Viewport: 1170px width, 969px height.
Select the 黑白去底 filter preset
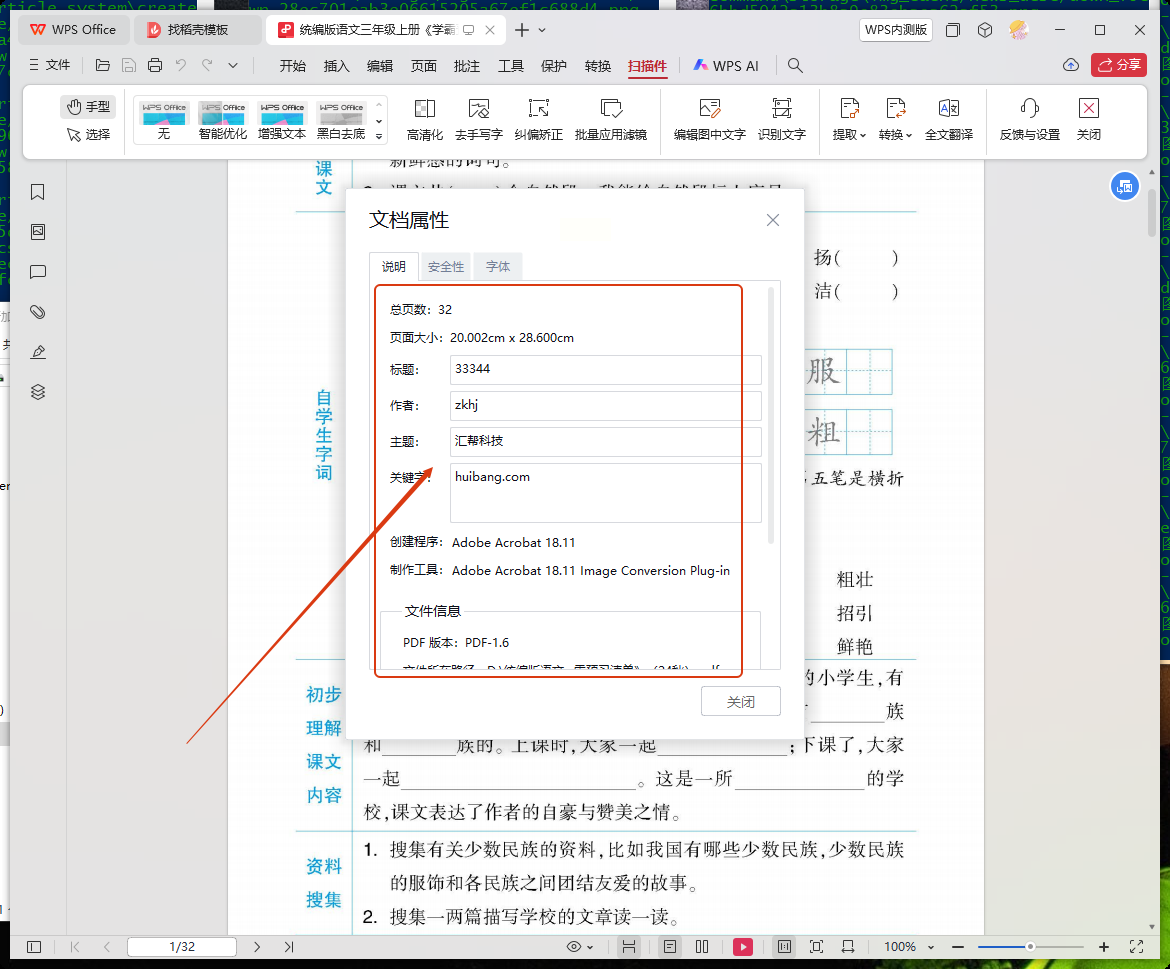click(x=341, y=119)
